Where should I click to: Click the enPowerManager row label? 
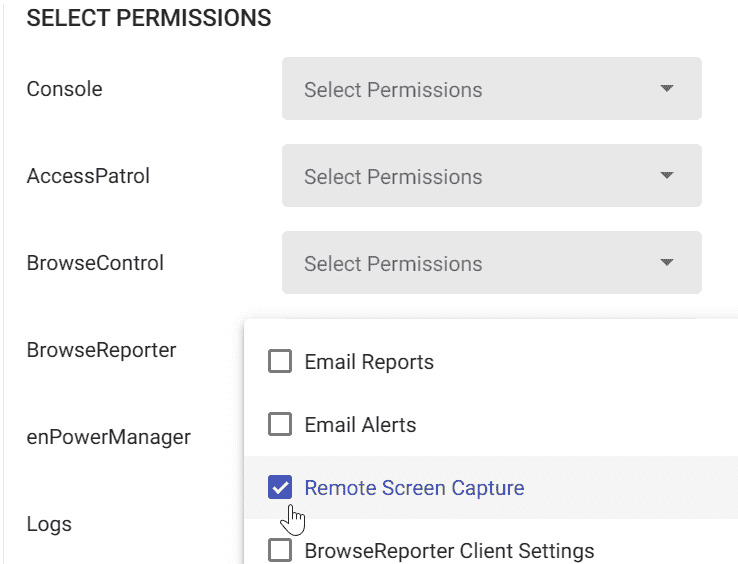coord(109,437)
